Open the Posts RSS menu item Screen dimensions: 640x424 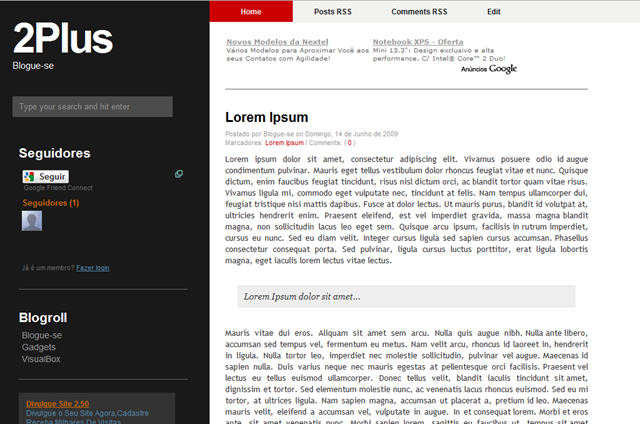(x=333, y=11)
